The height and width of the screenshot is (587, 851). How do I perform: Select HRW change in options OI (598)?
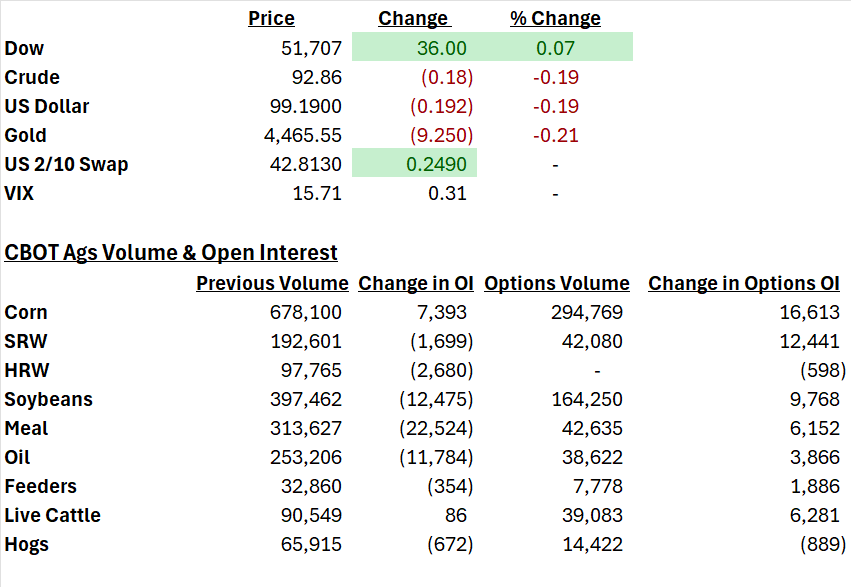tap(823, 371)
